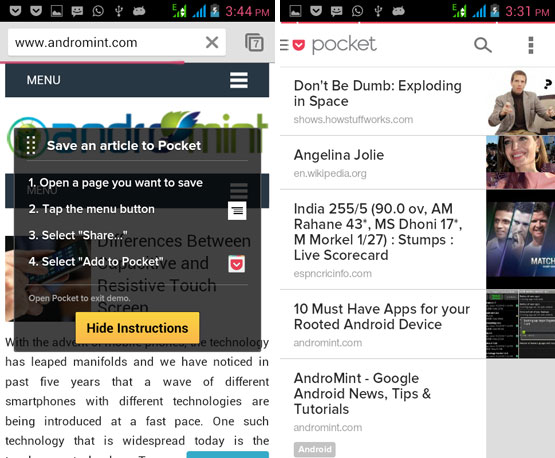Open the India 255/5 Live Scorecard item

tap(383, 240)
